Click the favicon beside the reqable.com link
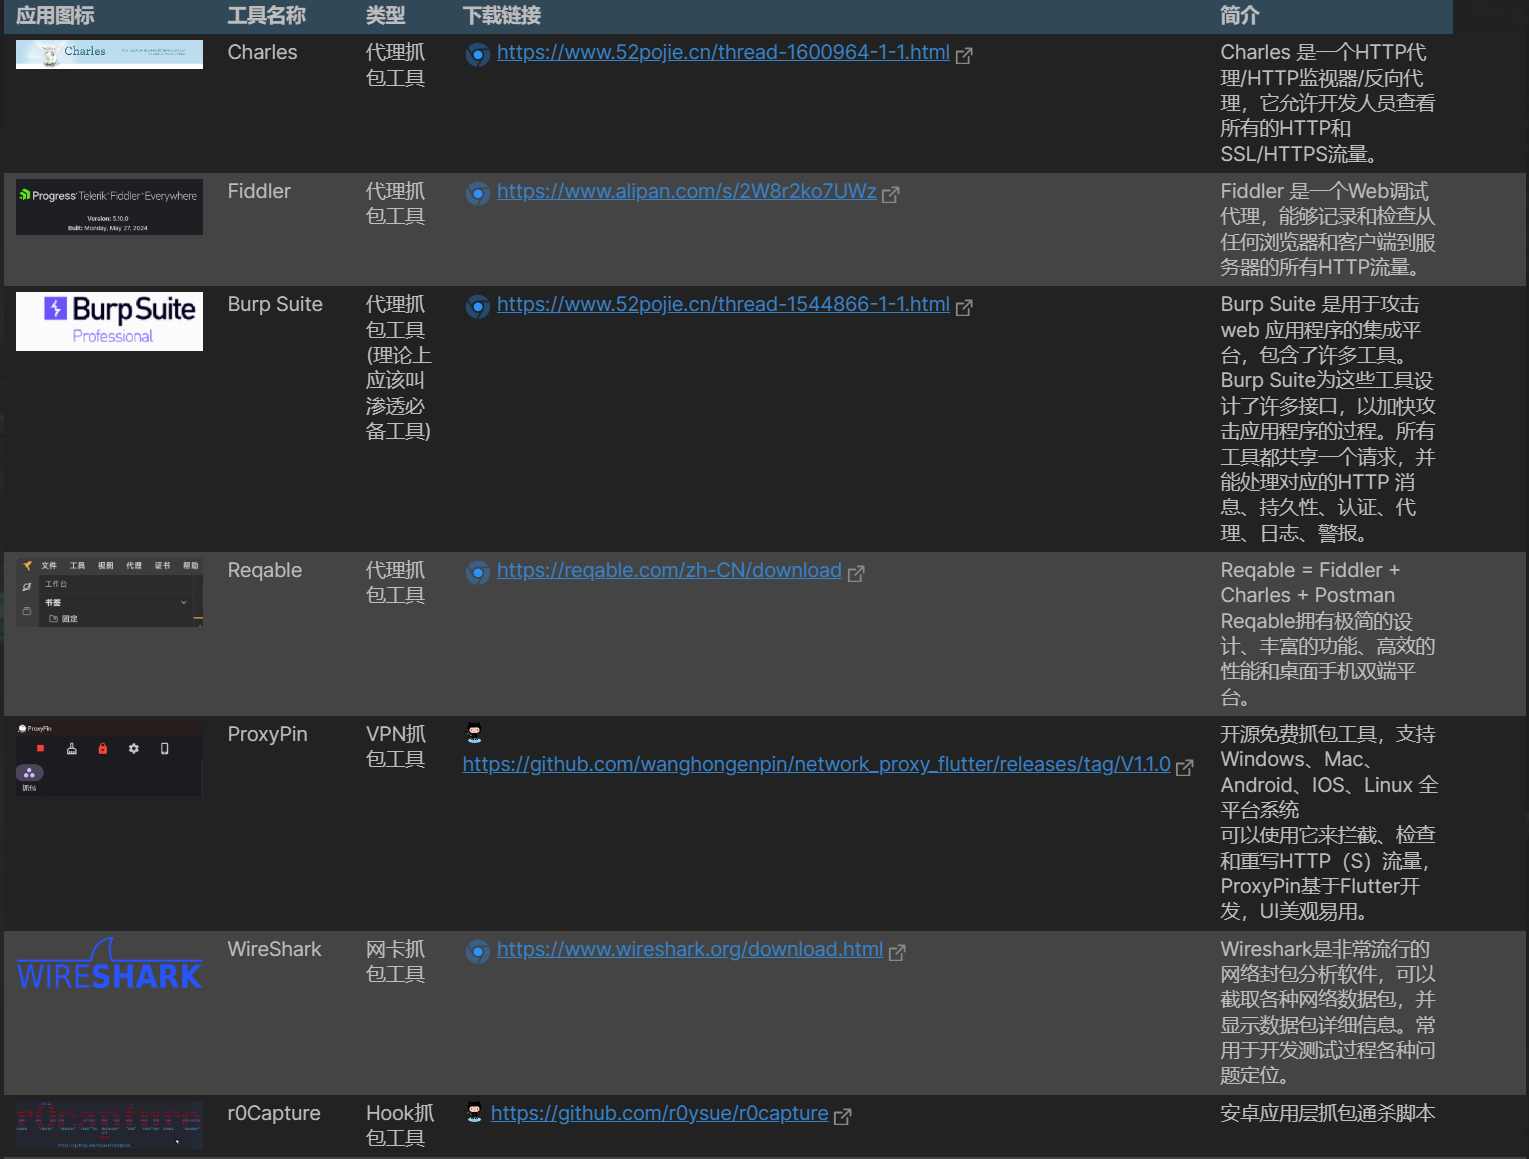This screenshot has width=1529, height=1159. click(478, 573)
